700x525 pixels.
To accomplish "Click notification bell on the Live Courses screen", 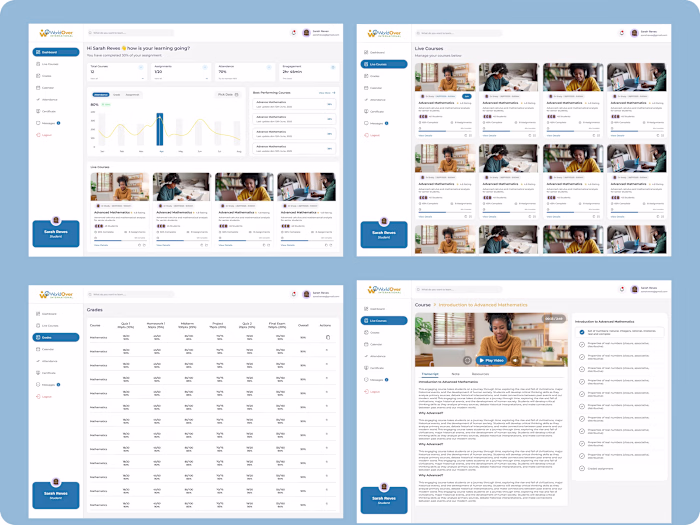I will click(x=621, y=33).
